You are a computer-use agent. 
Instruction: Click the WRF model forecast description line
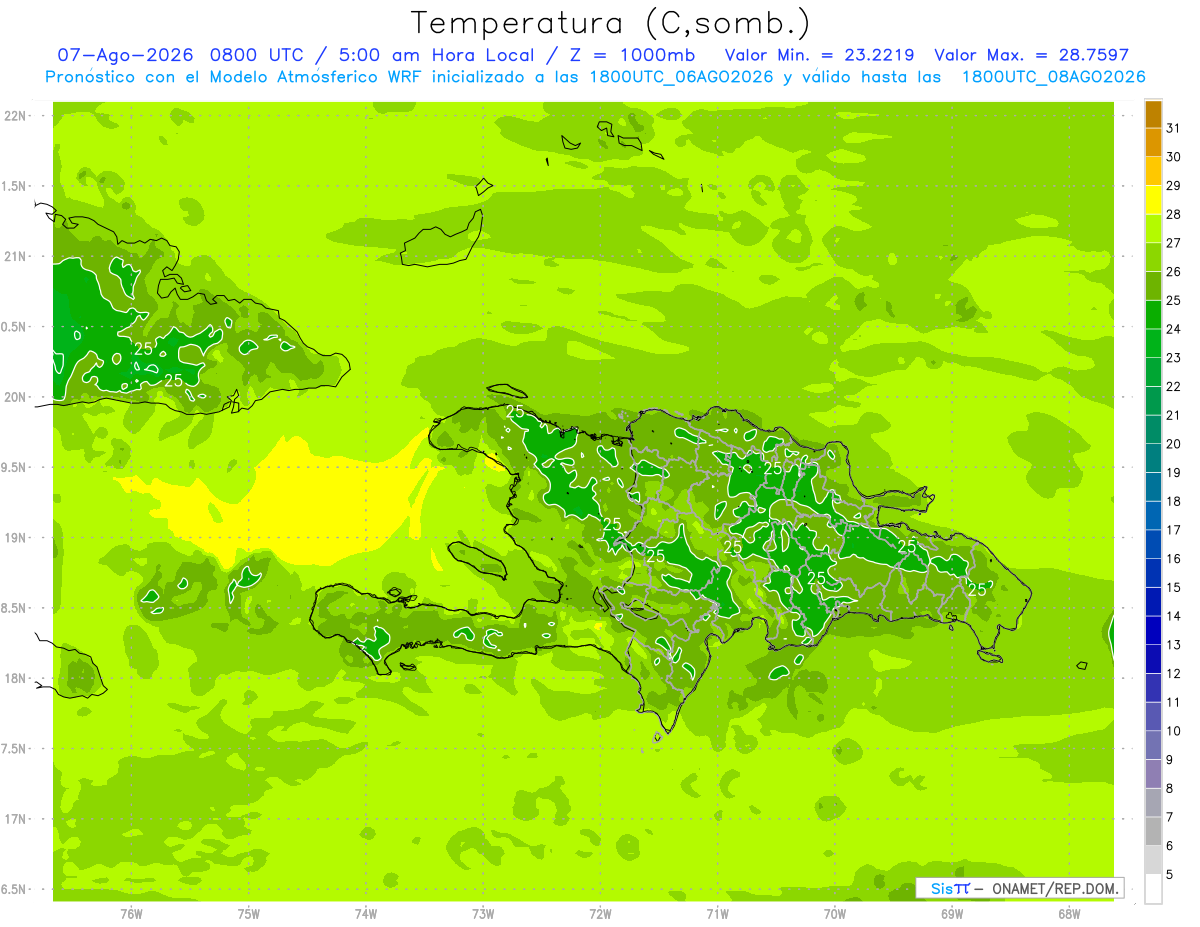point(595,77)
